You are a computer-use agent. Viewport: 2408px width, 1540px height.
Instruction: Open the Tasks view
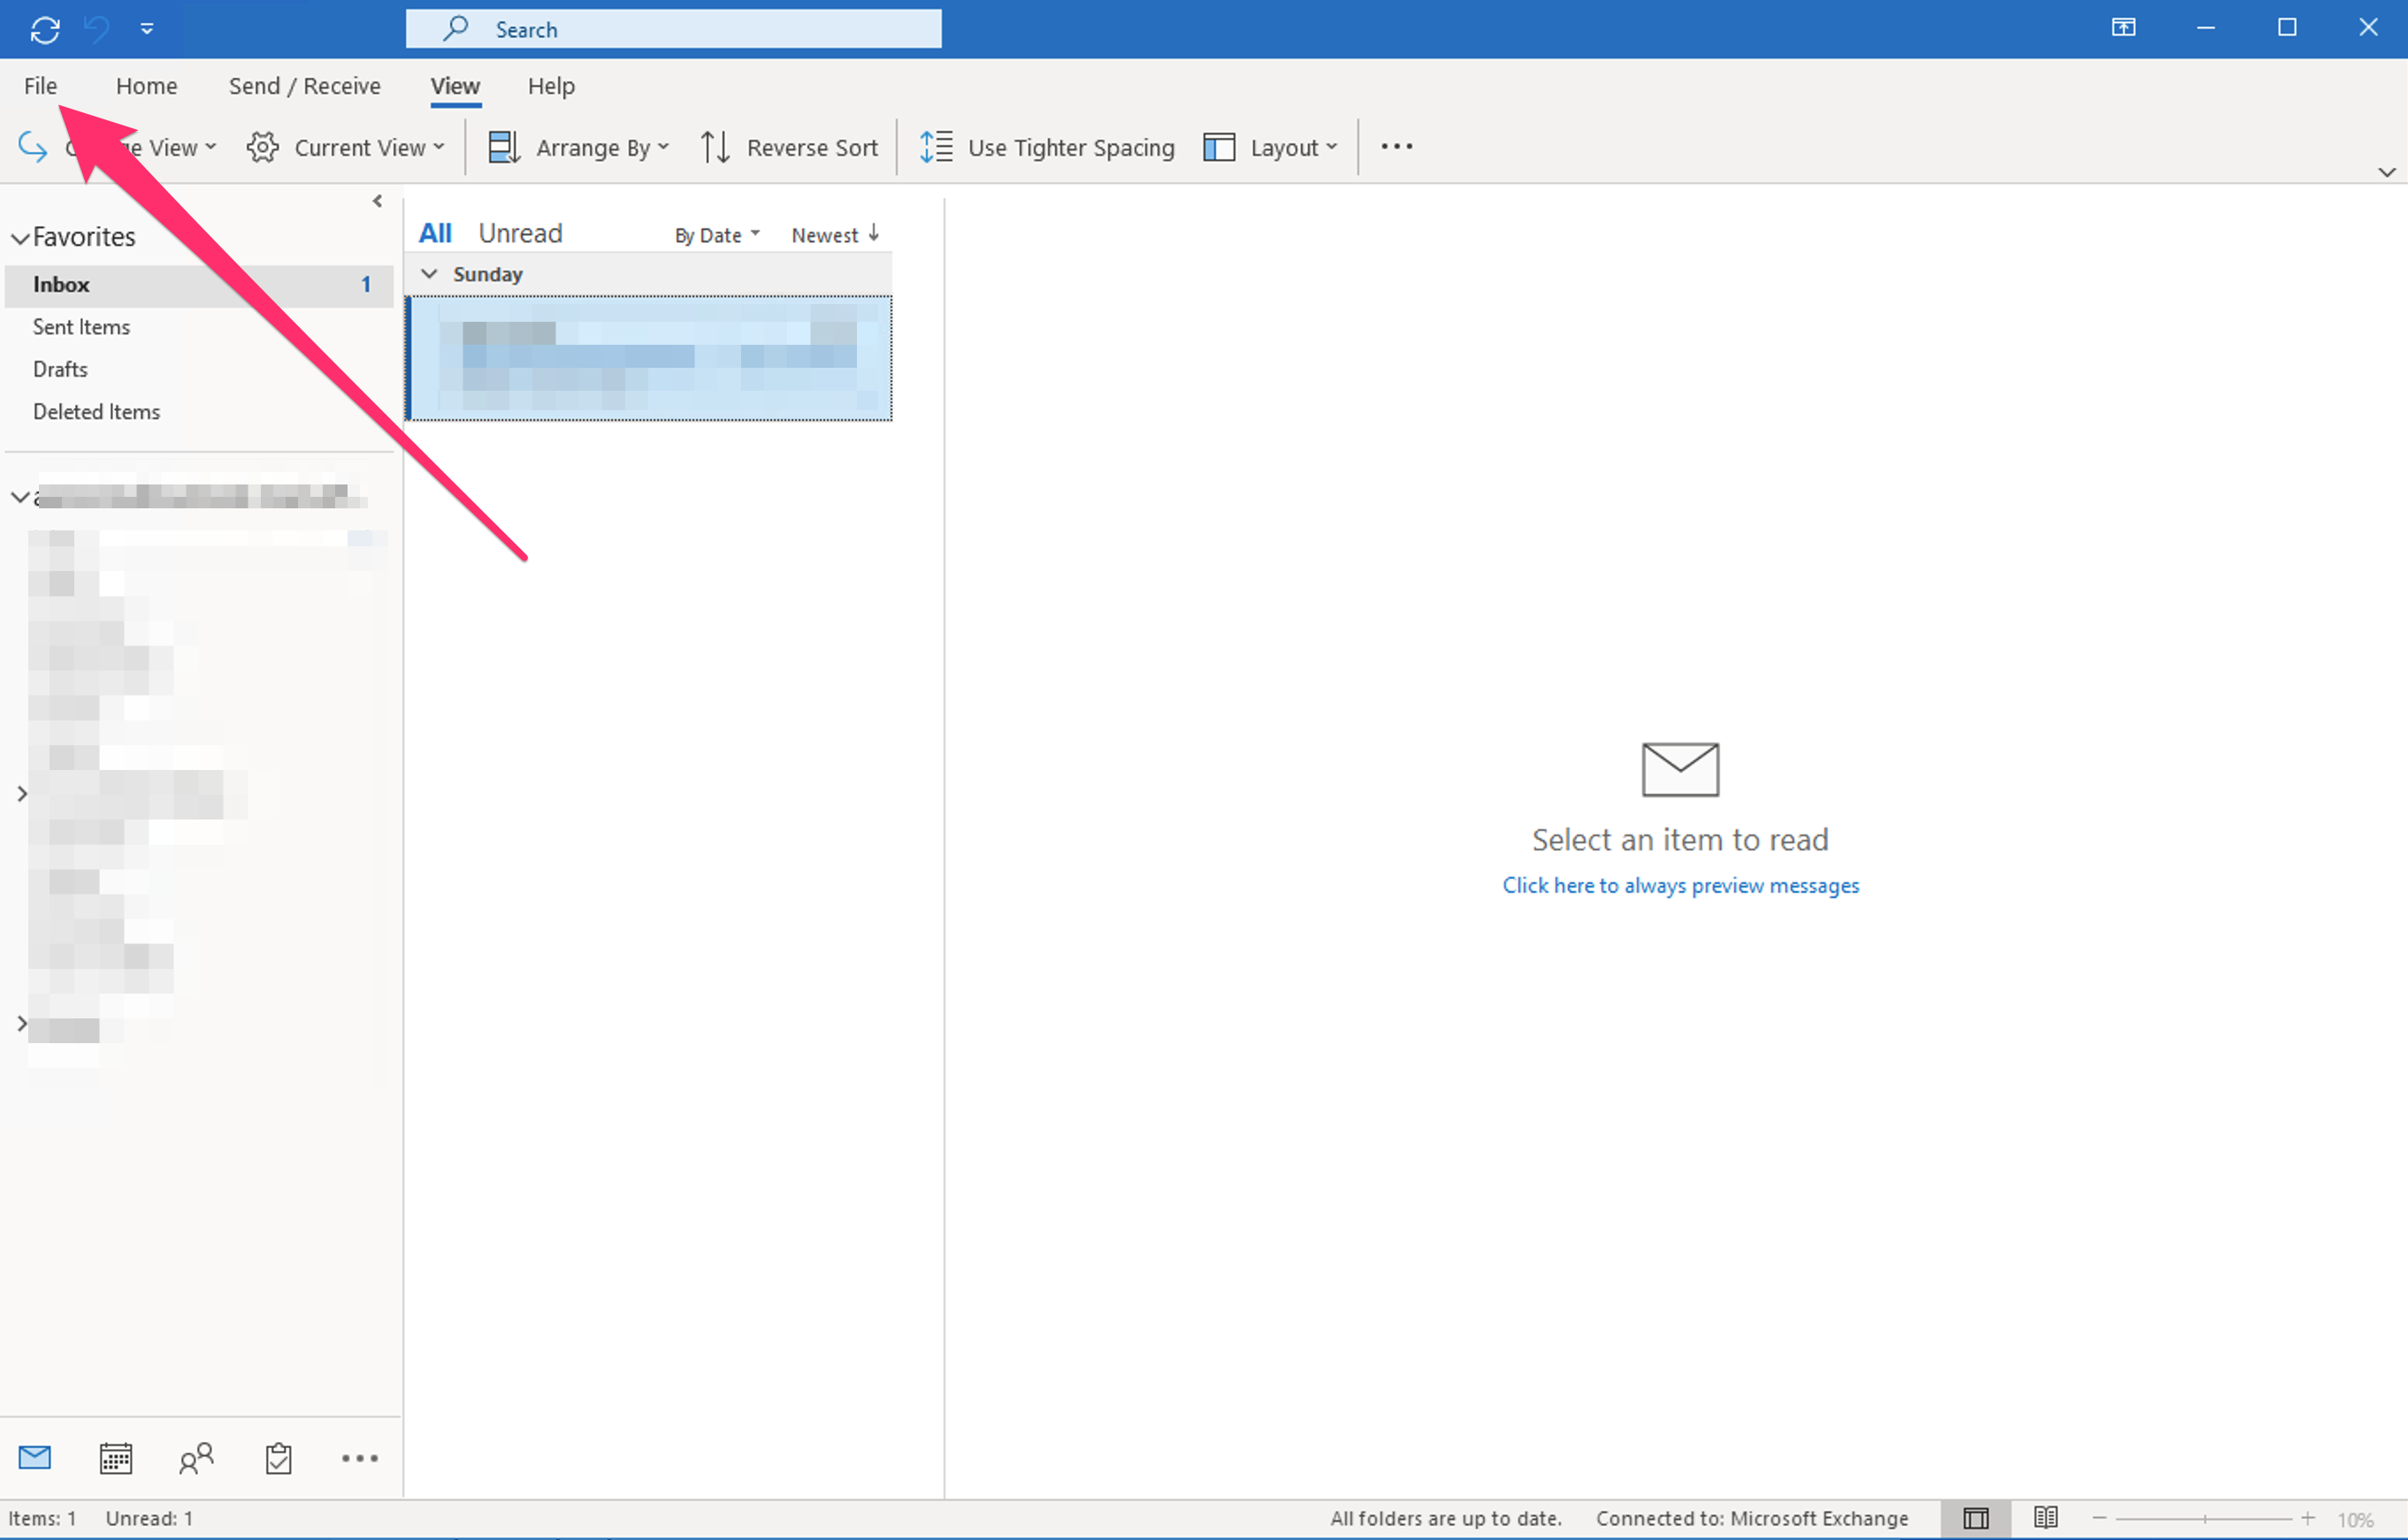coord(279,1458)
